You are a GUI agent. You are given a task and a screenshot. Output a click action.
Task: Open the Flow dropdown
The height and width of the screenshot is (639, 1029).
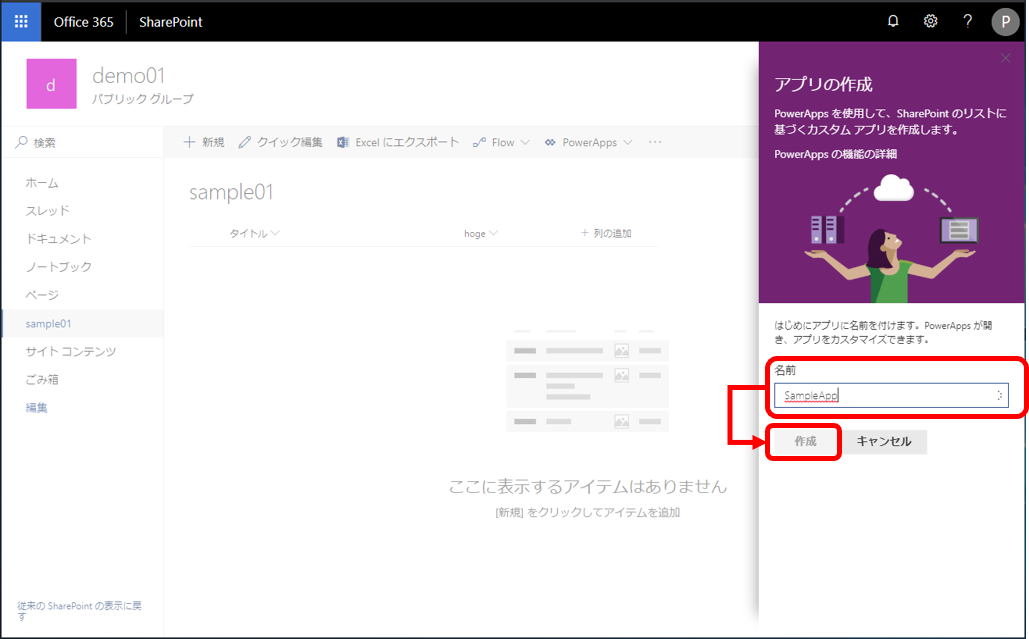500,142
